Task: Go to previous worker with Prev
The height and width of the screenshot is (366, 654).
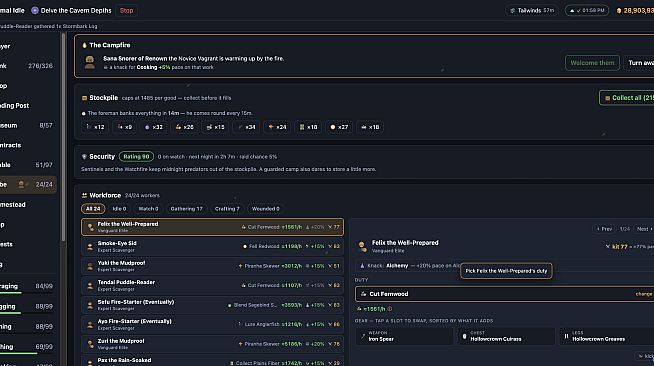Action: point(604,229)
